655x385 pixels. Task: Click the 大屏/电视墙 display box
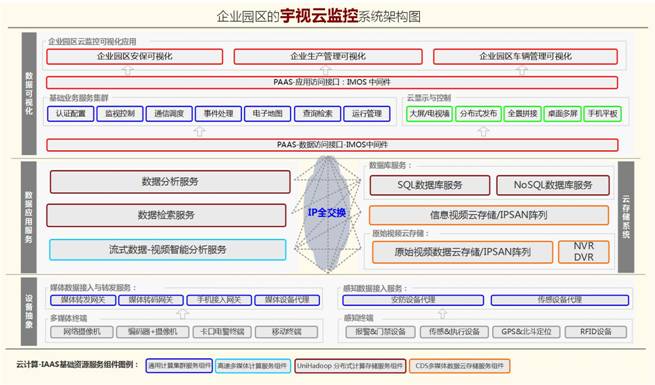click(x=429, y=114)
